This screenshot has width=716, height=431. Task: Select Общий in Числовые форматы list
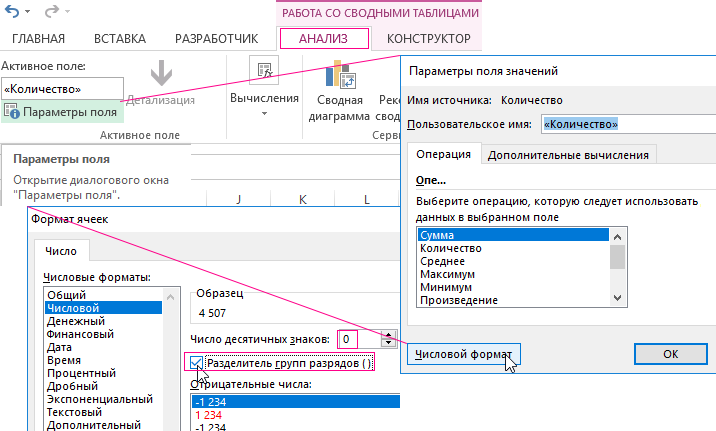(x=104, y=295)
